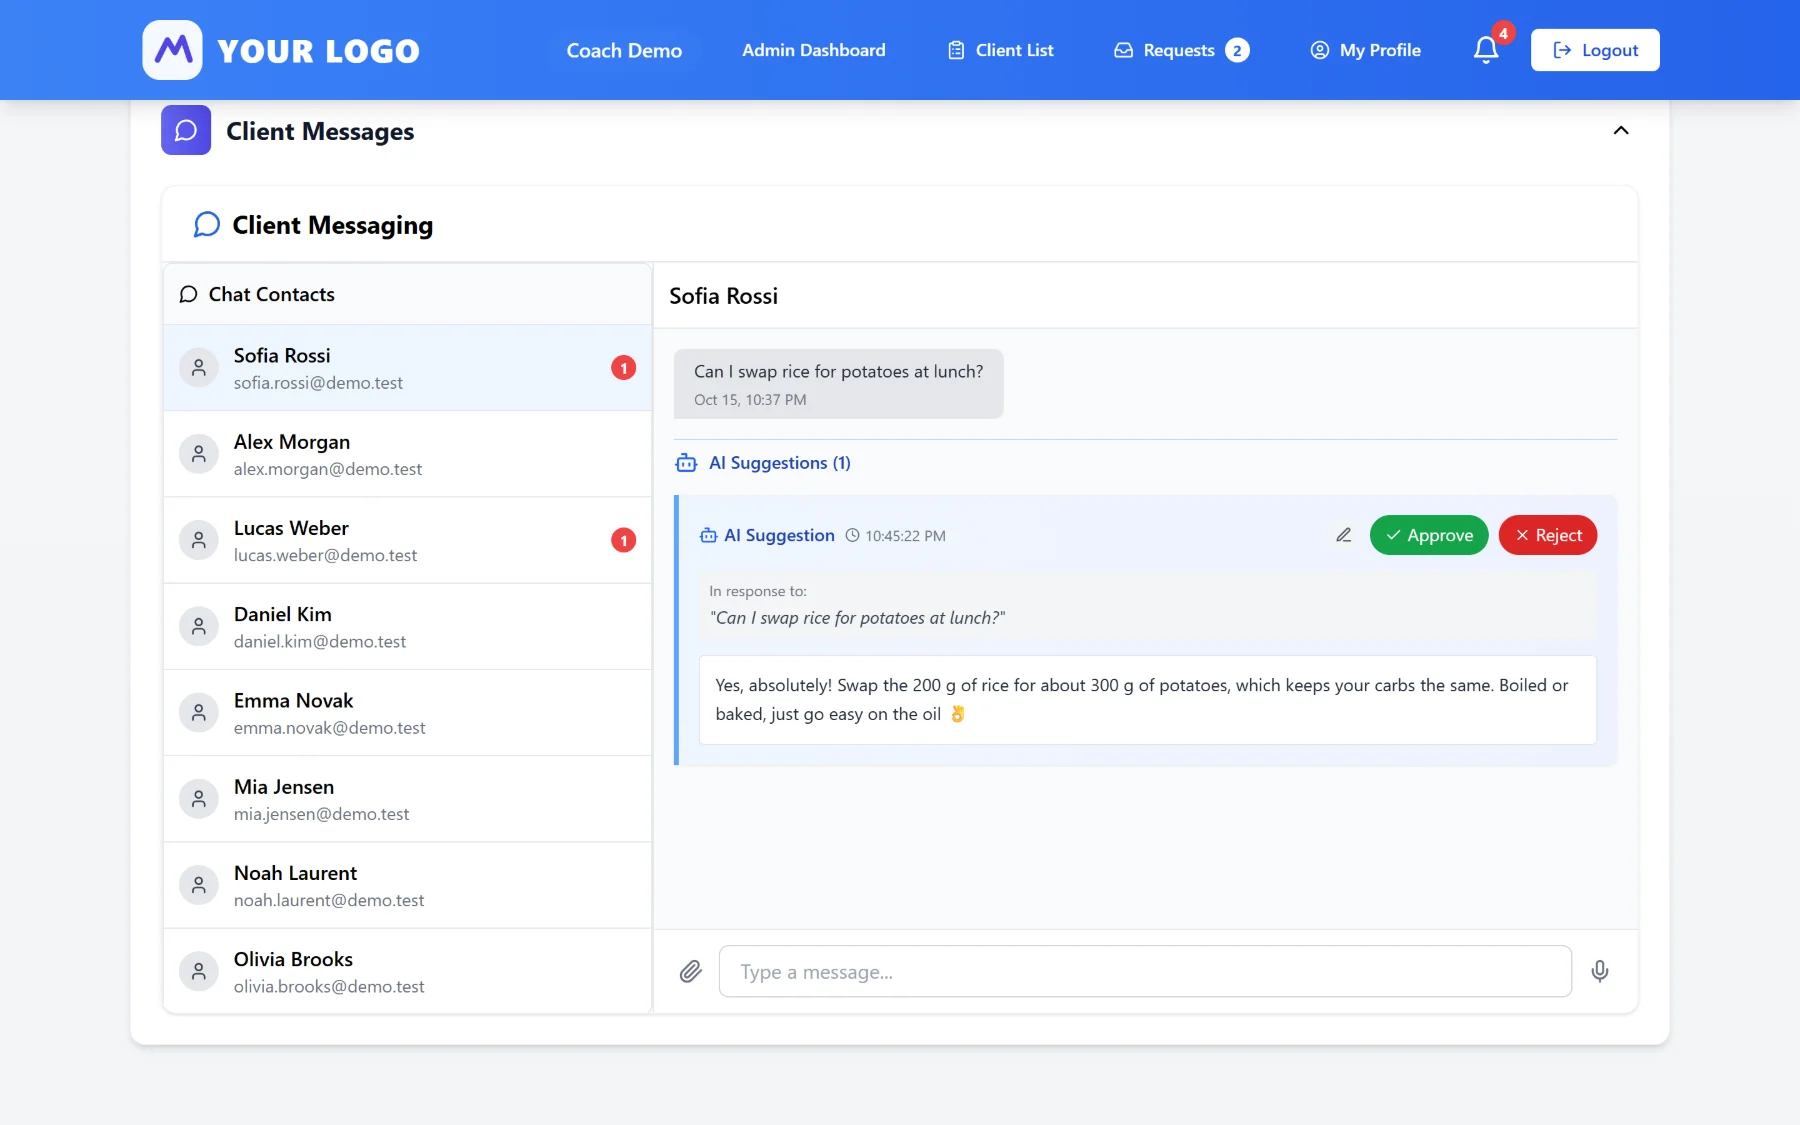Click Daniel Kim's avatar icon

tap(199, 626)
